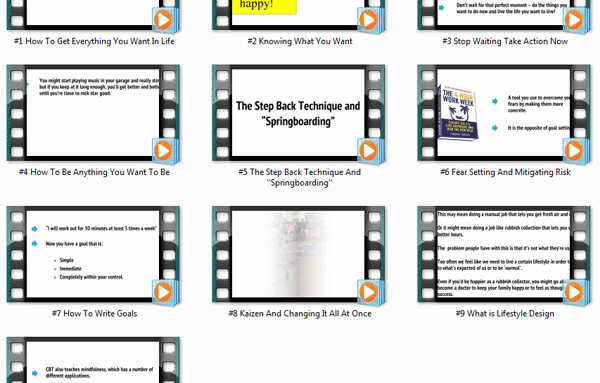Click the play icon on Step Back Technique video
Screen dimensions: 600x383
click(369, 151)
